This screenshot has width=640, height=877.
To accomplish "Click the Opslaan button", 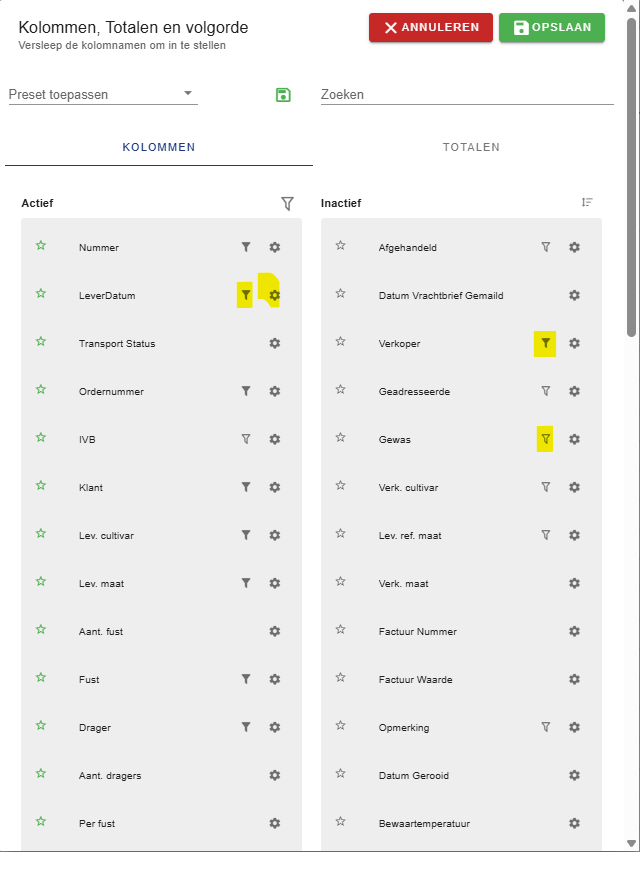I will pos(552,28).
